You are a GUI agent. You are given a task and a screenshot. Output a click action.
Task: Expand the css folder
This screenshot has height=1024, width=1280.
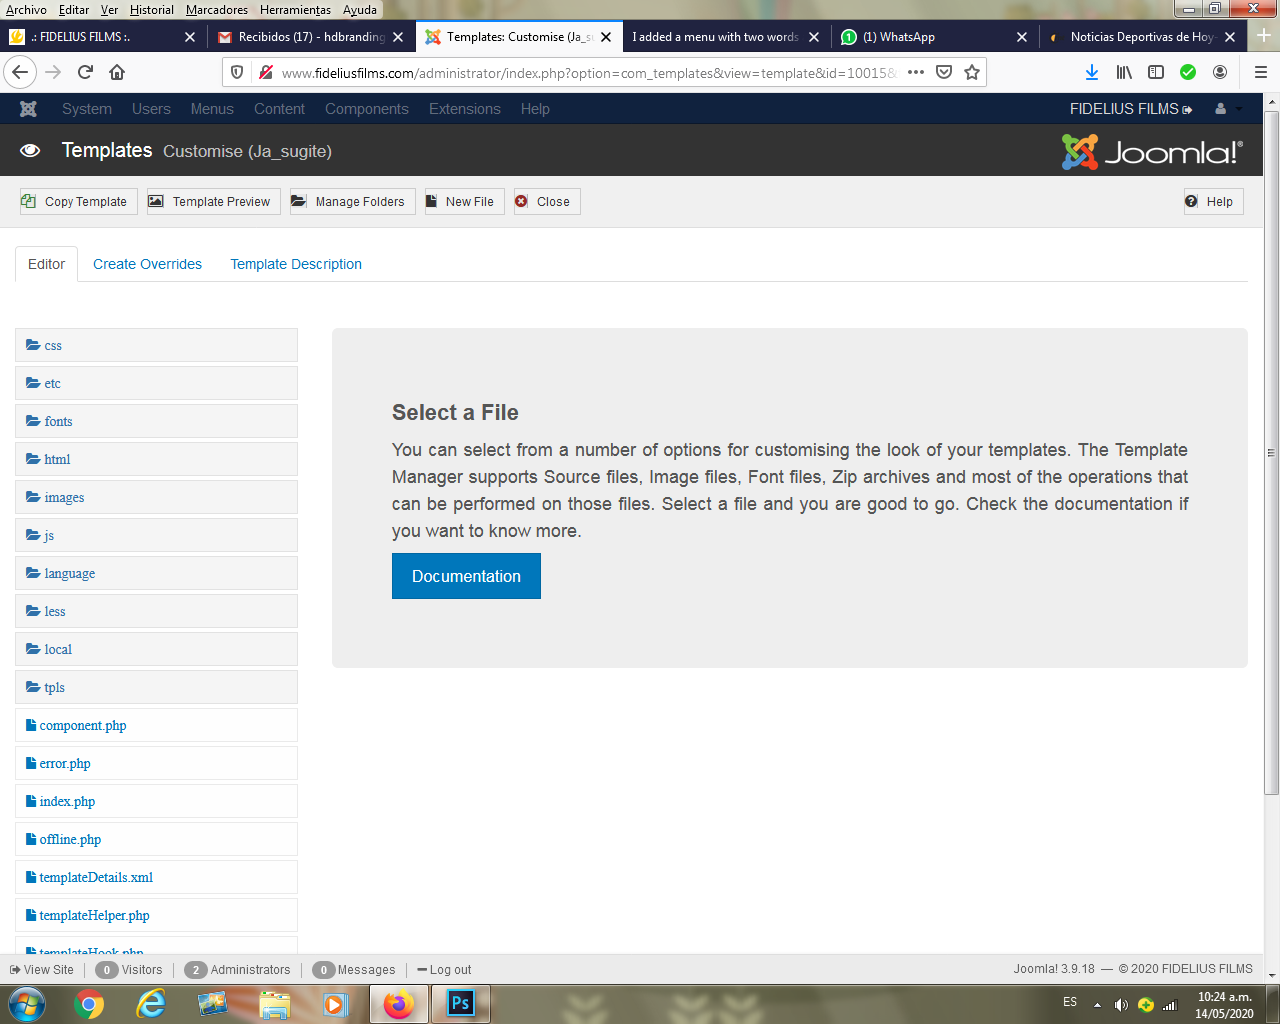pyautogui.click(x=156, y=345)
